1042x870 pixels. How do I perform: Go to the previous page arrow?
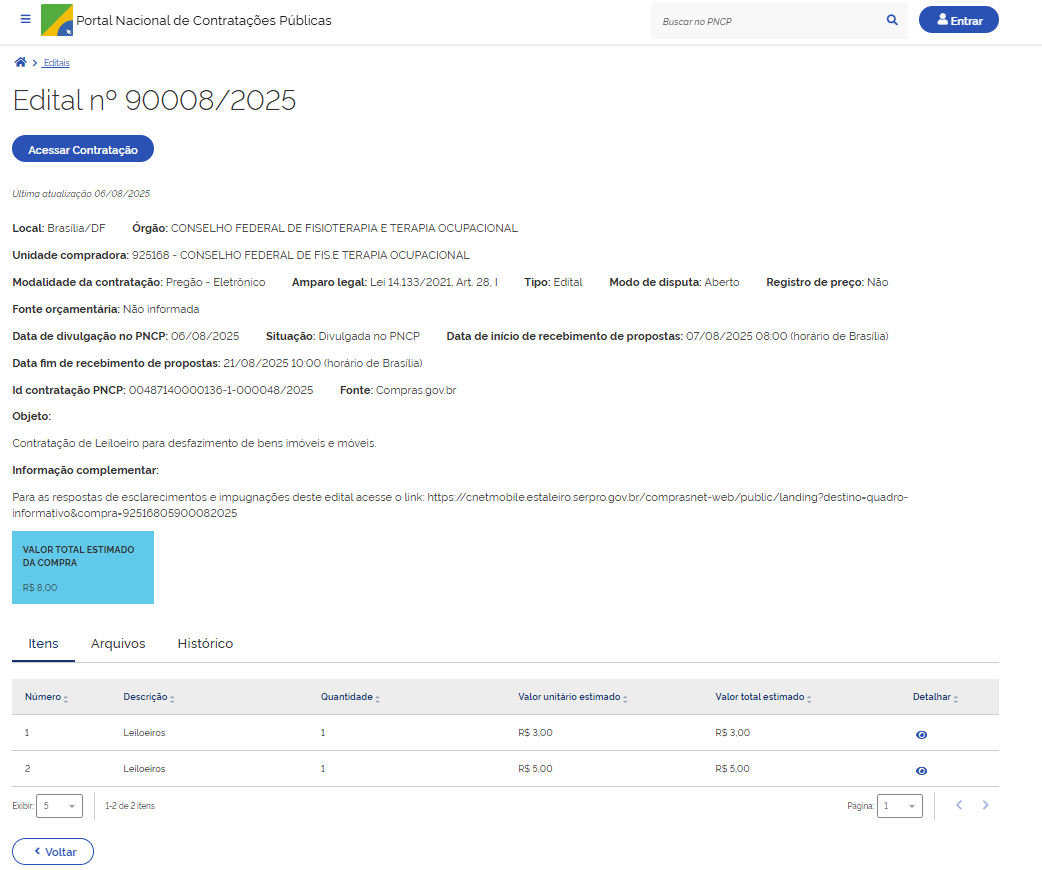point(959,805)
